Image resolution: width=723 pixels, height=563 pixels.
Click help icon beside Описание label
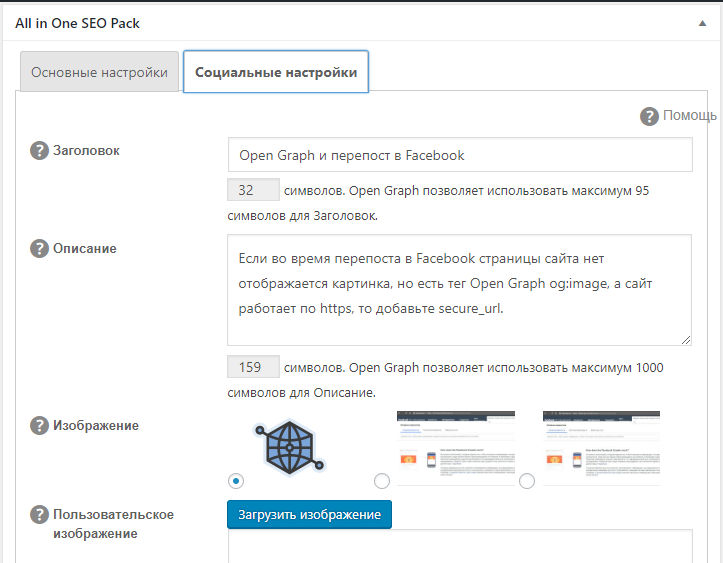pos(40,249)
